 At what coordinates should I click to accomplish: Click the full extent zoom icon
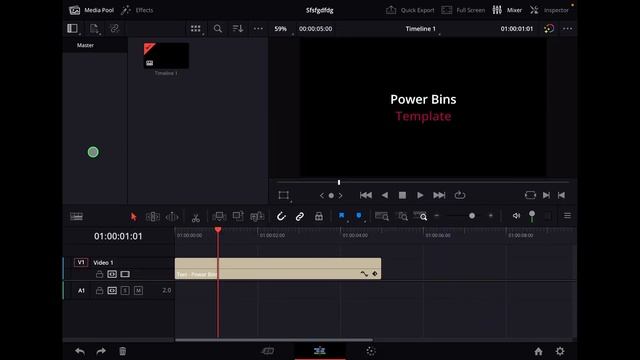tap(382, 216)
